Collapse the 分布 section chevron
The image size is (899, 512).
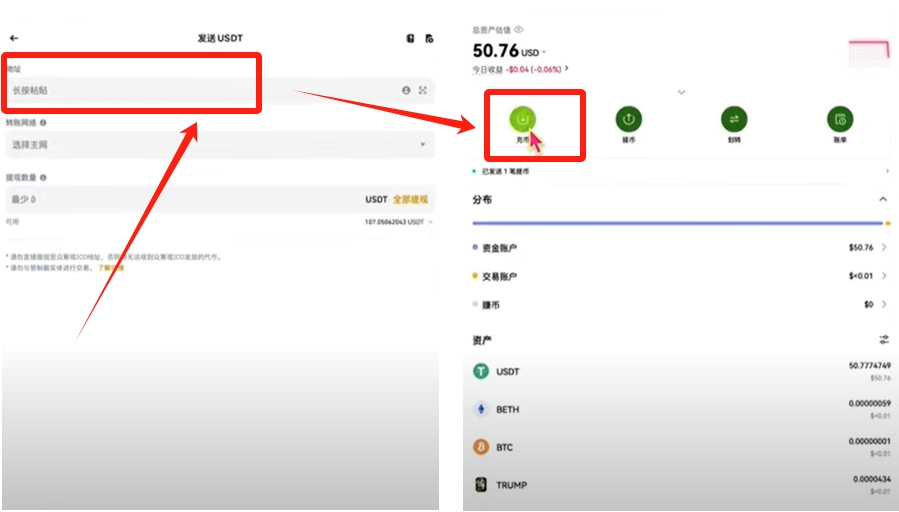(883, 199)
